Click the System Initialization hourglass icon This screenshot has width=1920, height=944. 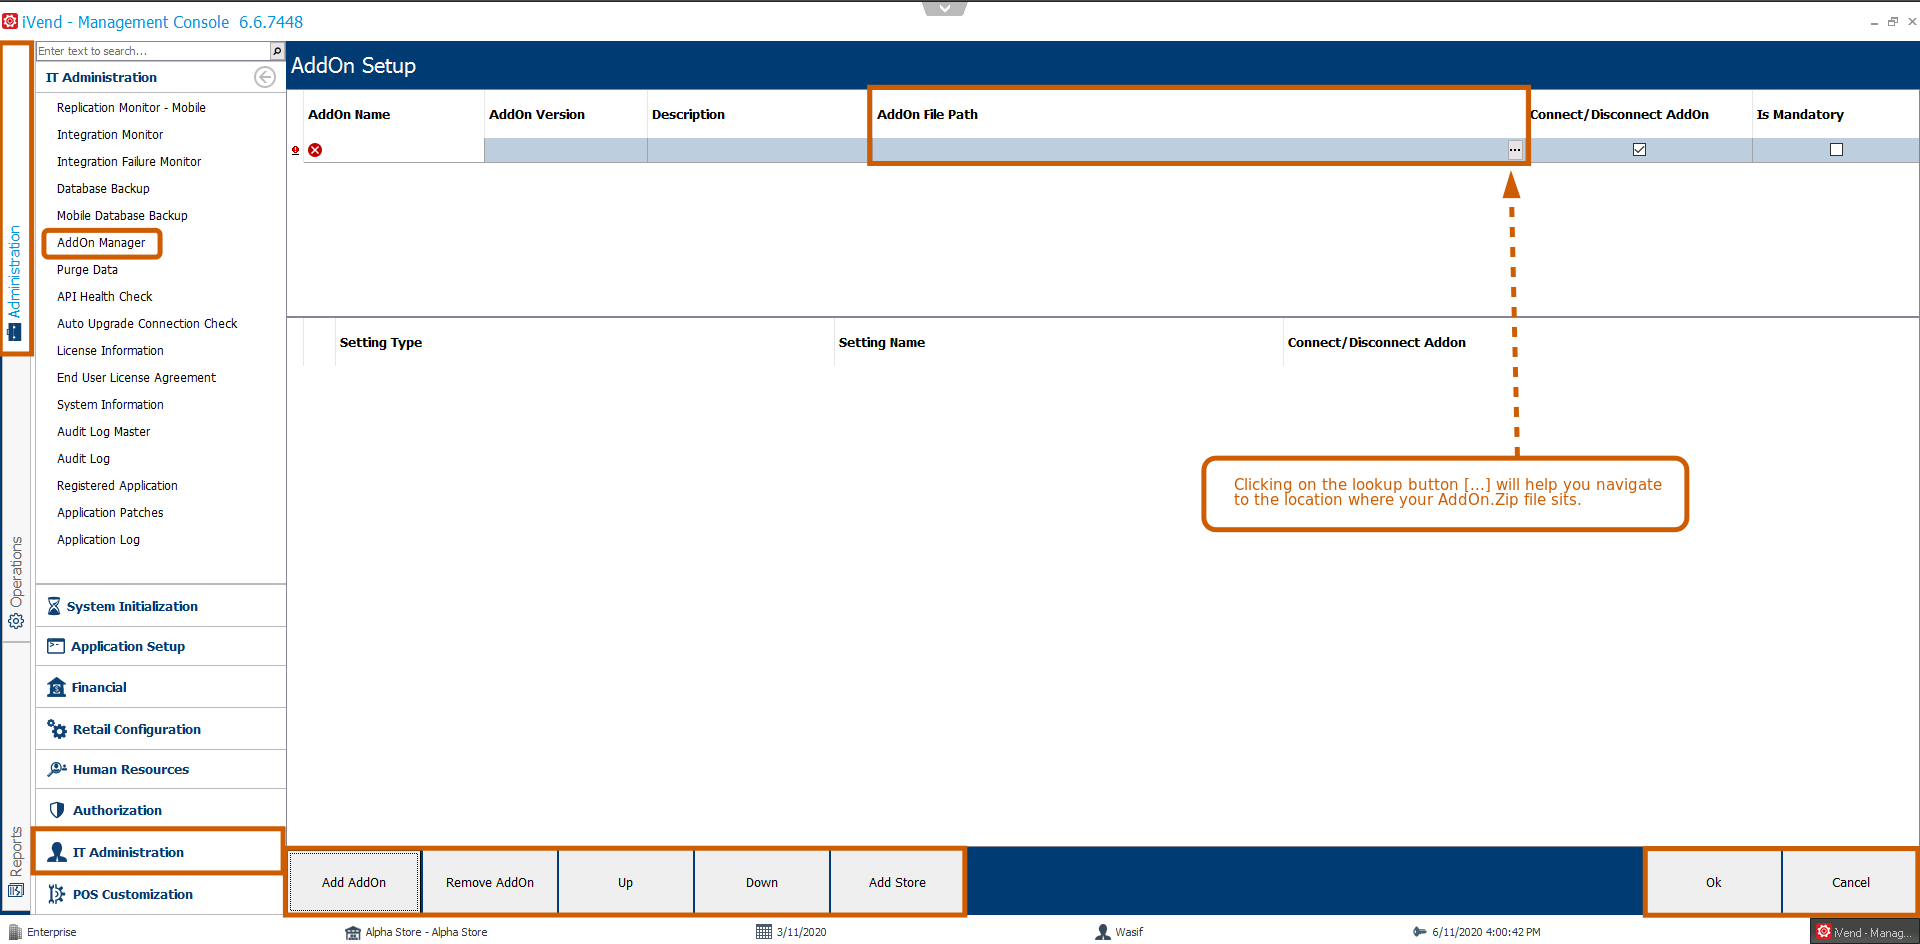pyautogui.click(x=54, y=606)
